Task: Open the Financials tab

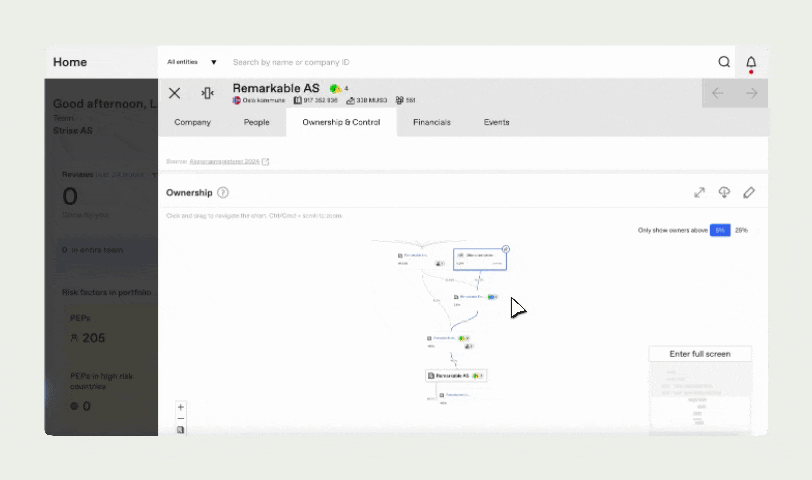Action: coord(432,122)
